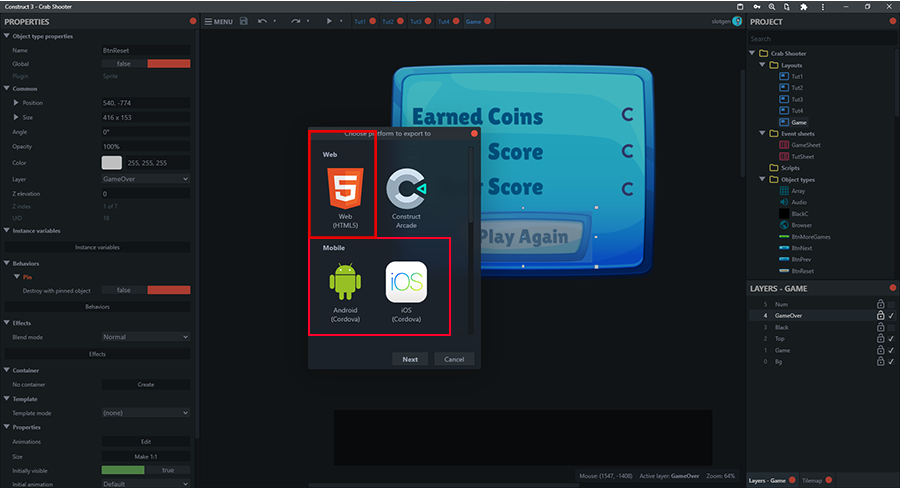Toggle Initially visible true property

coord(146,470)
